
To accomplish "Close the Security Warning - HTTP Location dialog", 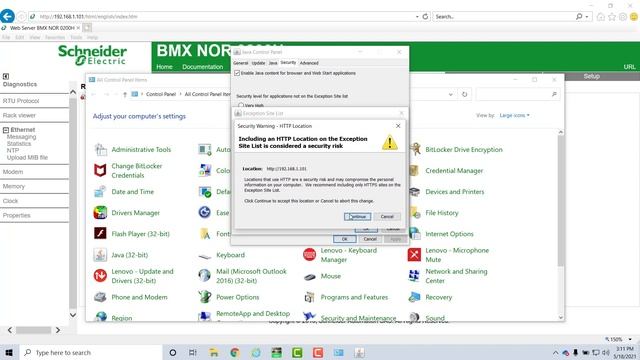I will tap(398, 126).
